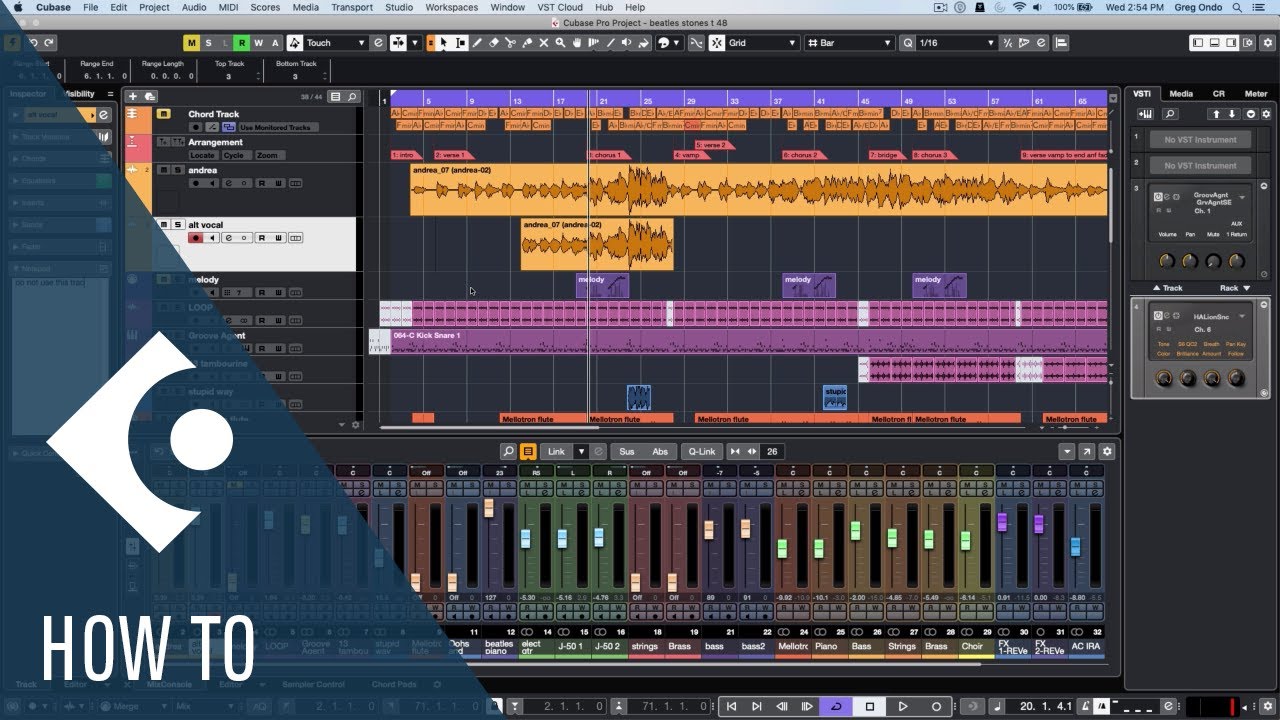Image resolution: width=1280 pixels, height=720 pixels.
Task: Click Go to Next Marker transport button
Action: pos(757,706)
